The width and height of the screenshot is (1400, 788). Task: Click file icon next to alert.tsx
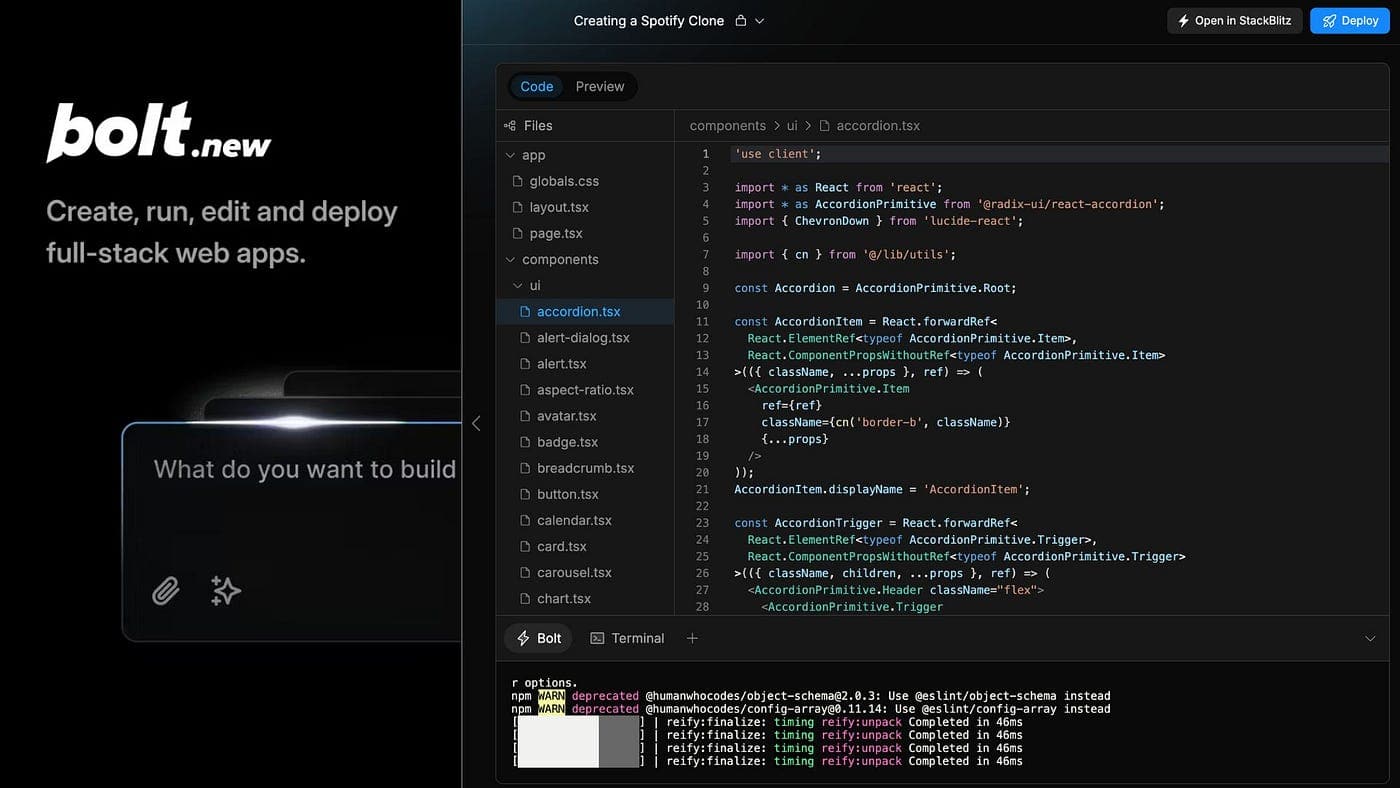tap(525, 363)
